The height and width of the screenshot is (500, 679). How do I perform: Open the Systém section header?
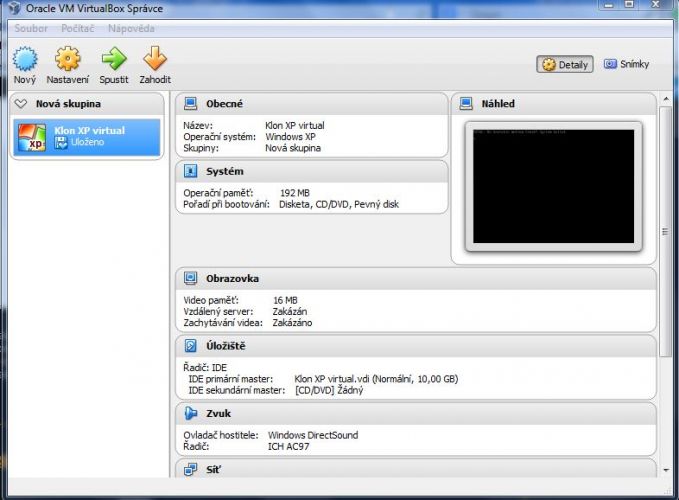[311, 171]
